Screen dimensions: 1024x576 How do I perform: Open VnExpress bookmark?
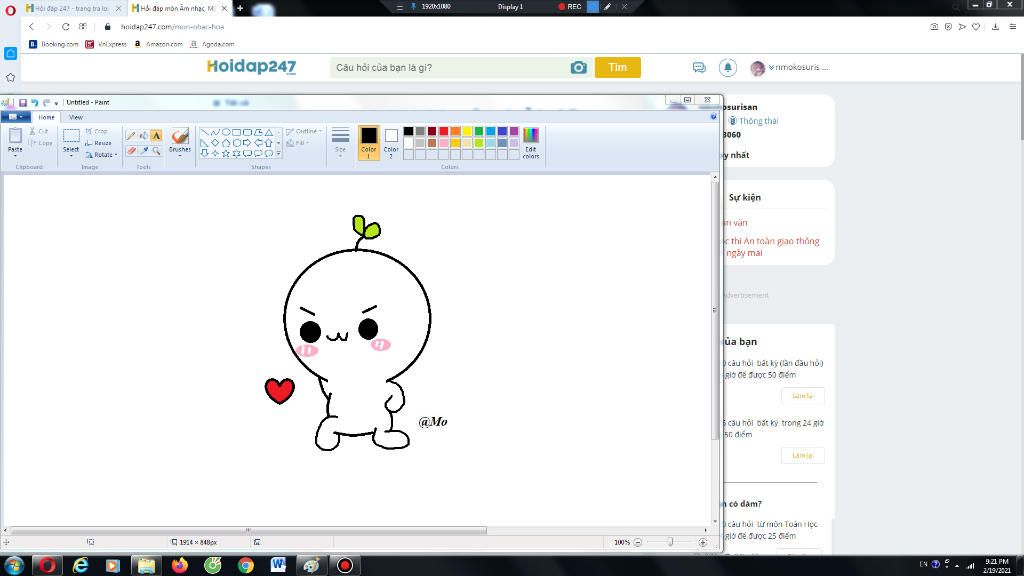(106, 44)
